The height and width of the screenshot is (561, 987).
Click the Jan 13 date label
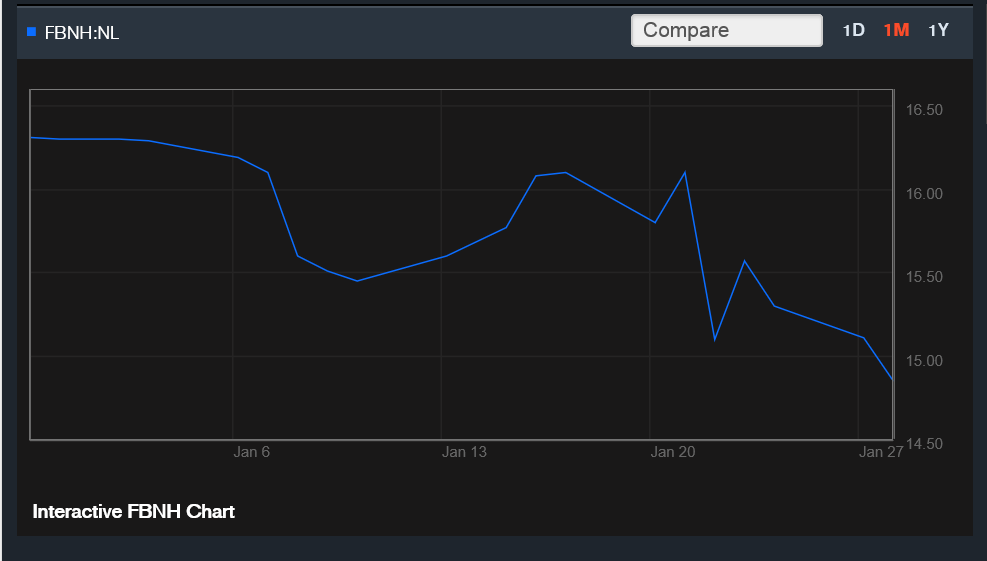pos(464,452)
